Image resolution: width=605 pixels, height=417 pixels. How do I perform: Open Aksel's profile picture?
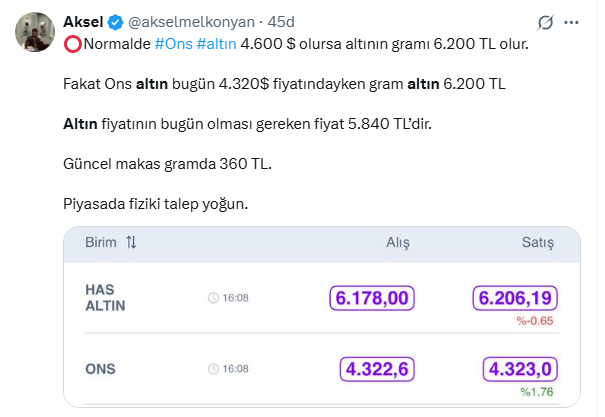[x=33, y=32]
